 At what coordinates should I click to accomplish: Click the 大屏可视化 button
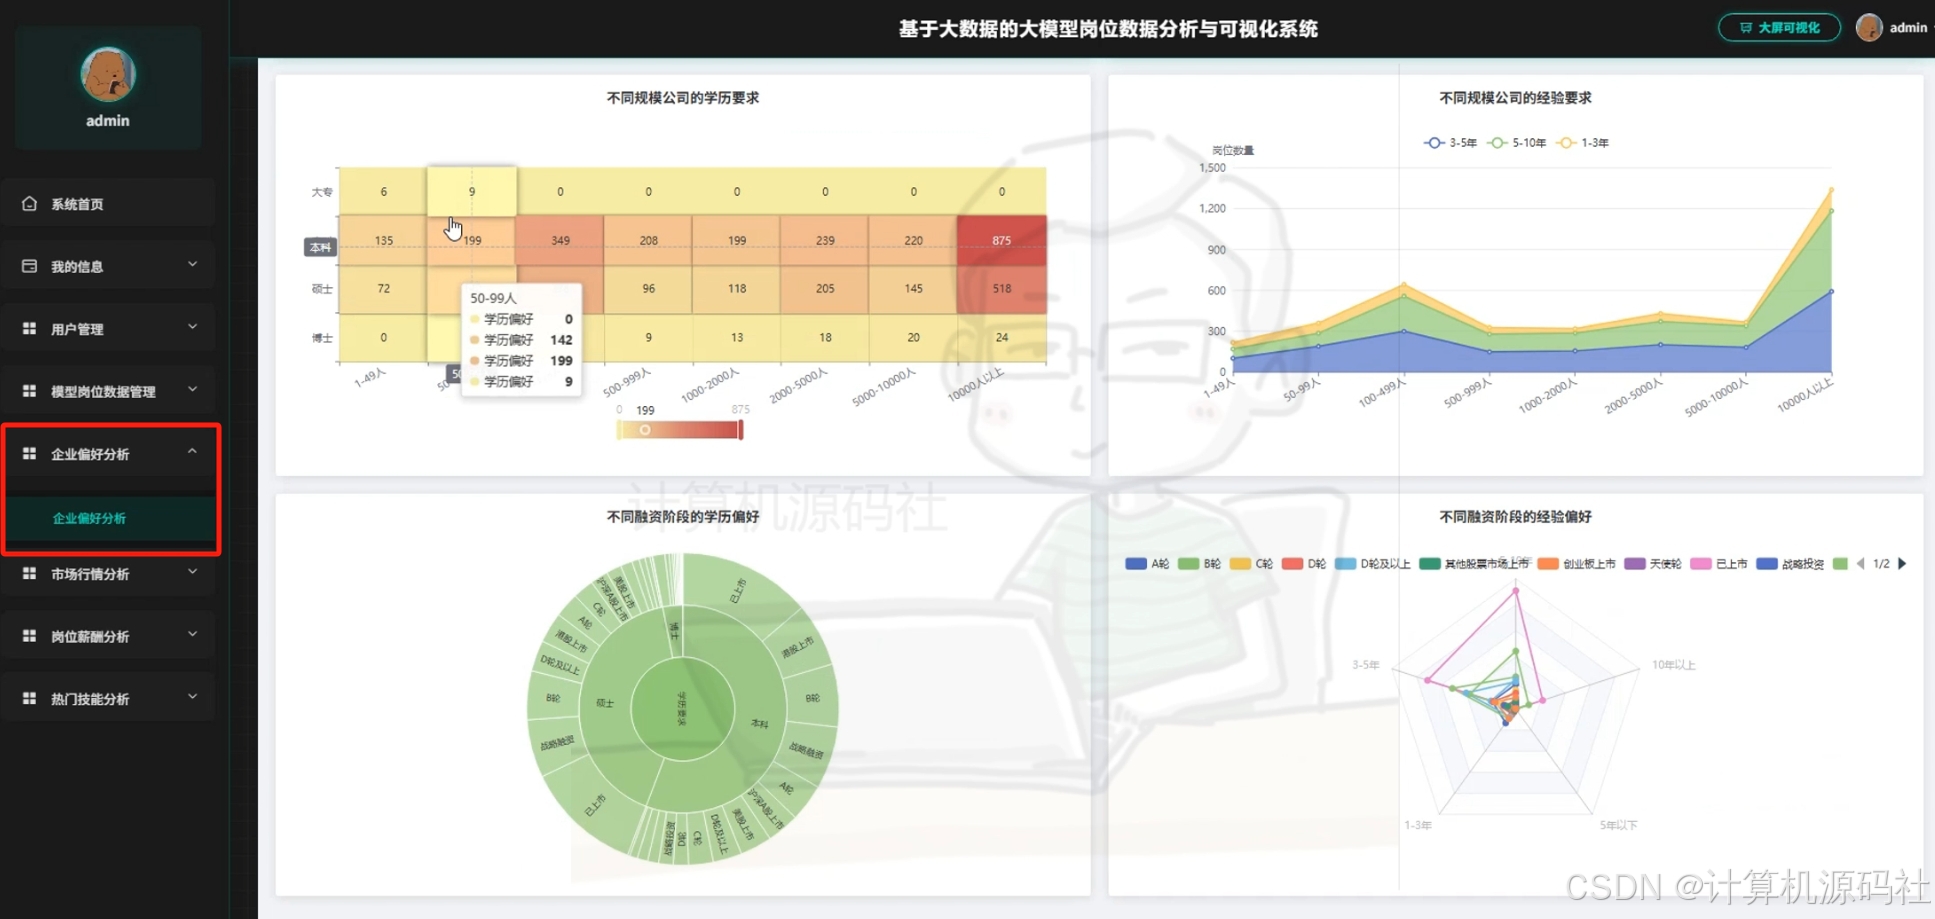click(1779, 27)
